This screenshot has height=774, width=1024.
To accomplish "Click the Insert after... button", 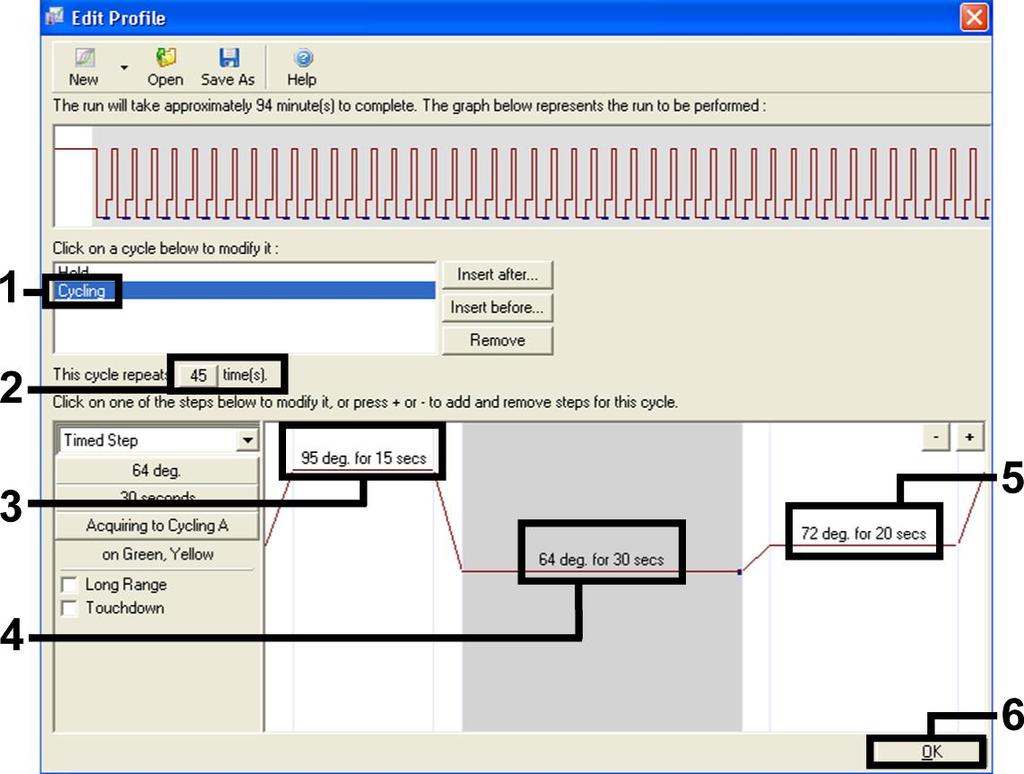I will coord(498,274).
